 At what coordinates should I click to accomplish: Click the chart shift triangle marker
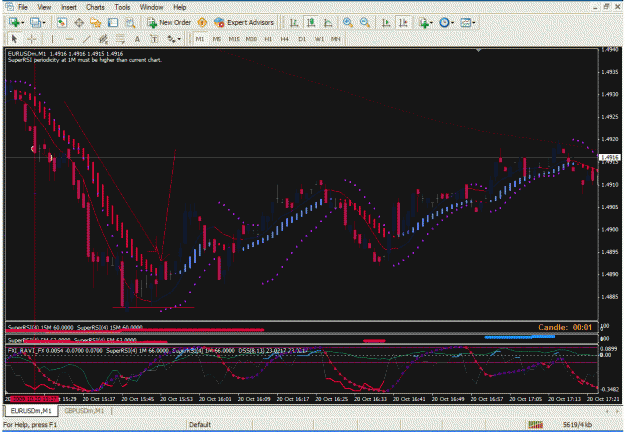click(478, 51)
